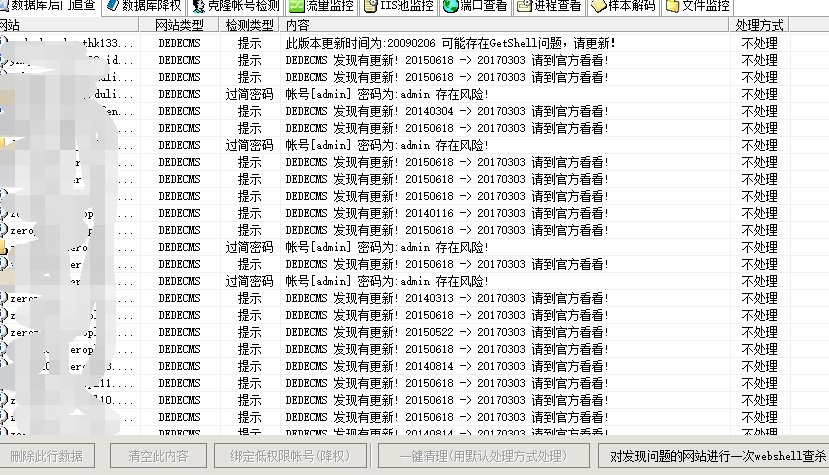
Task: Sort by the 检测类型 column header
Action: point(250,25)
